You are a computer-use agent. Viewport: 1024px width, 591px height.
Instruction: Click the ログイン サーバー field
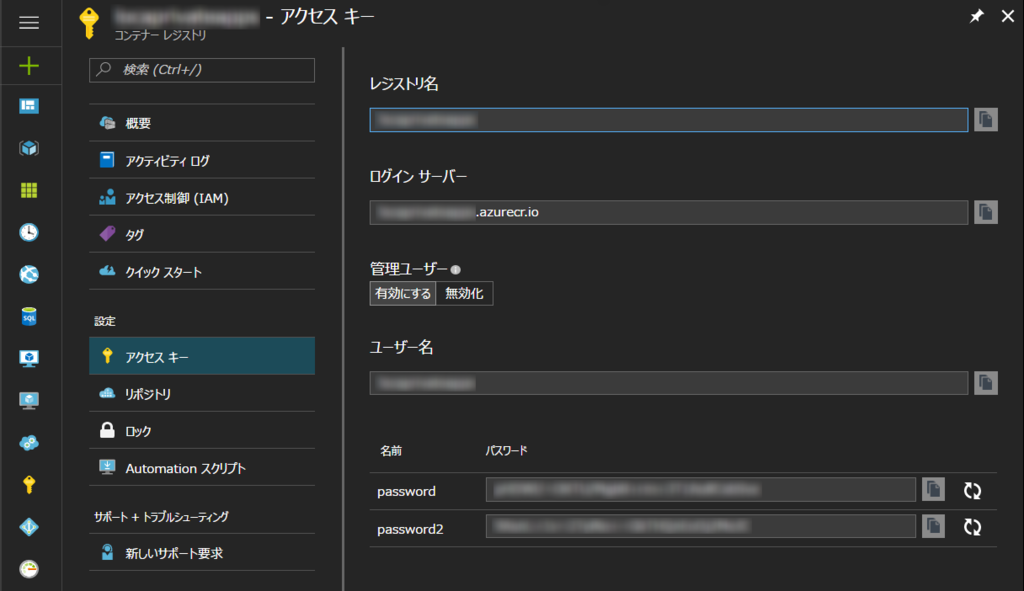click(669, 212)
